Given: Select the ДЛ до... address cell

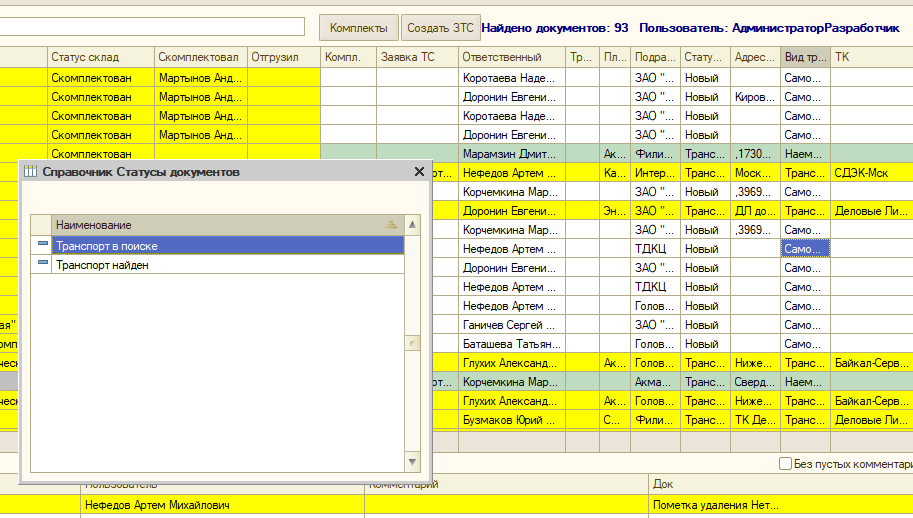Looking at the screenshot, I should [x=755, y=211].
